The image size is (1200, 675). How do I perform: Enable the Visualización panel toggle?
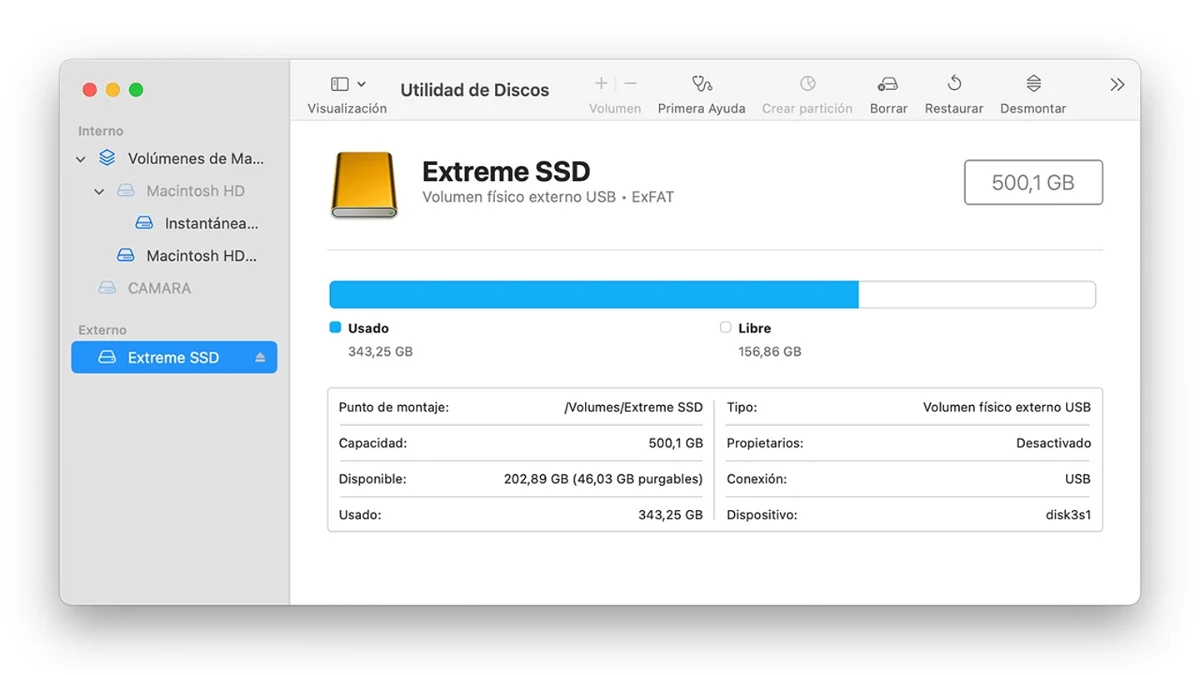(338, 83)
